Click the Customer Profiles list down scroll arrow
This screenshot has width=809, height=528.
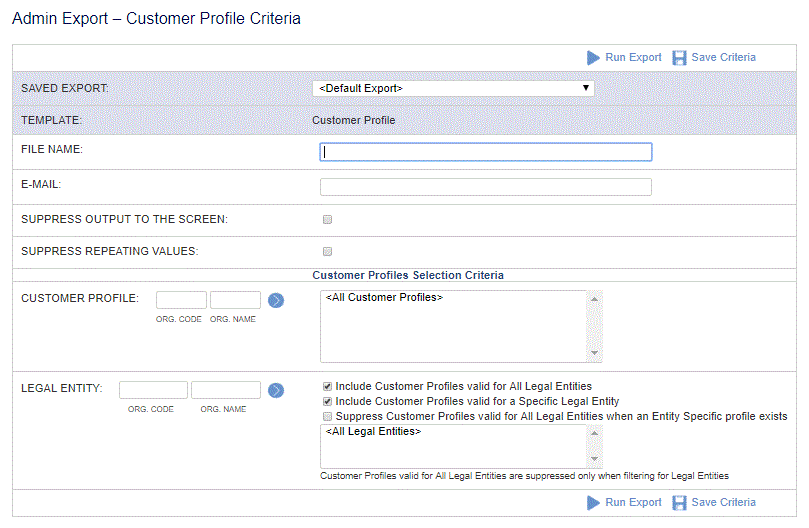tap(594, 353)
